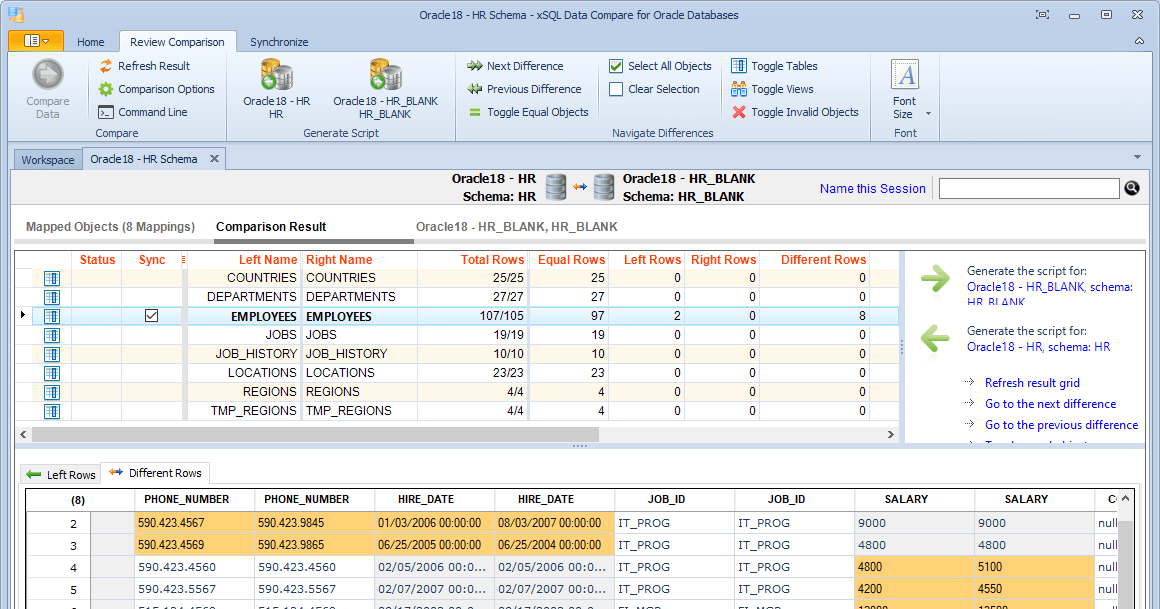Viewport: 1160px width, 609px height.
Task: Check the Clear Selection box
Action: (616, 89)
